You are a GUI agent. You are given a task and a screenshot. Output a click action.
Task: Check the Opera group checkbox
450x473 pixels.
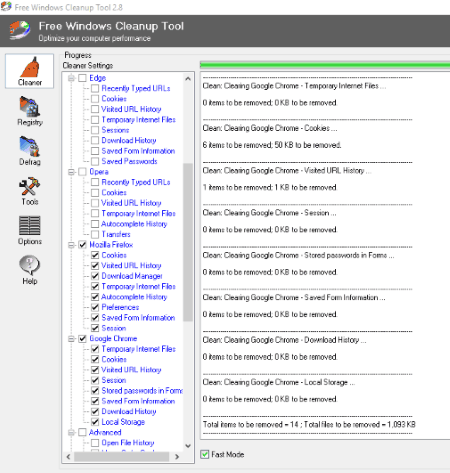click(82, 172)
